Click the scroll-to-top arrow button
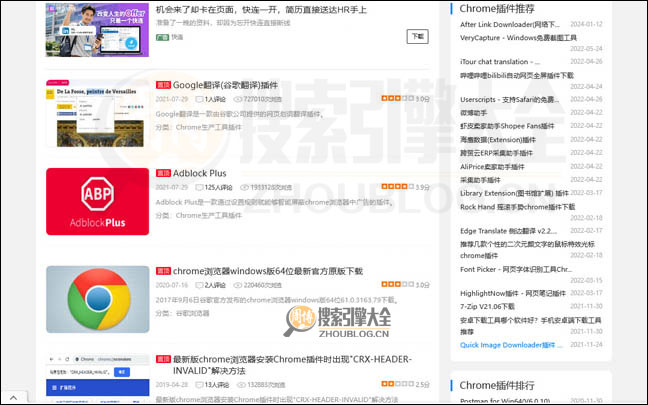Image resolution: width=648 pixels, height=405 pixels. pos(14,398)
